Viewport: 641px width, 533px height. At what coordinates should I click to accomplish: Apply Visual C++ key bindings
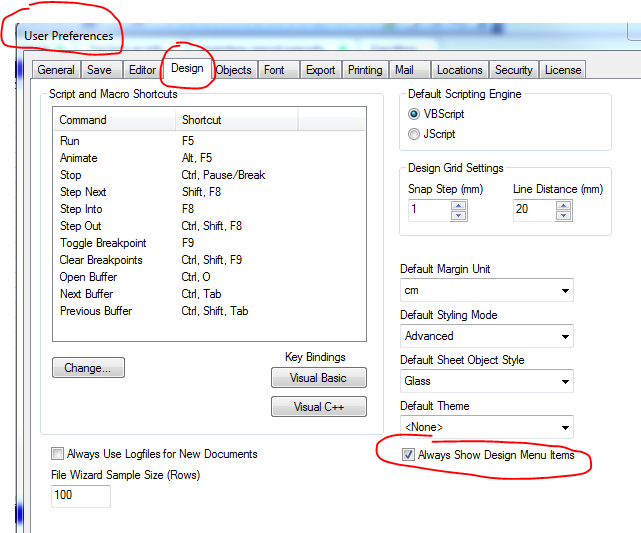pyautogui.click(x=318, y=407)
